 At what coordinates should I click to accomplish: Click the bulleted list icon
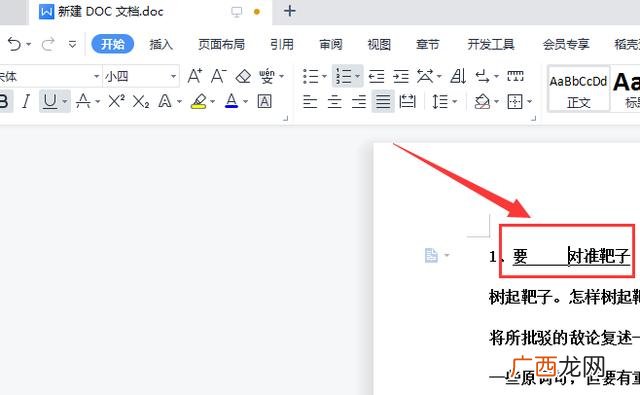(x=311, y=76)
